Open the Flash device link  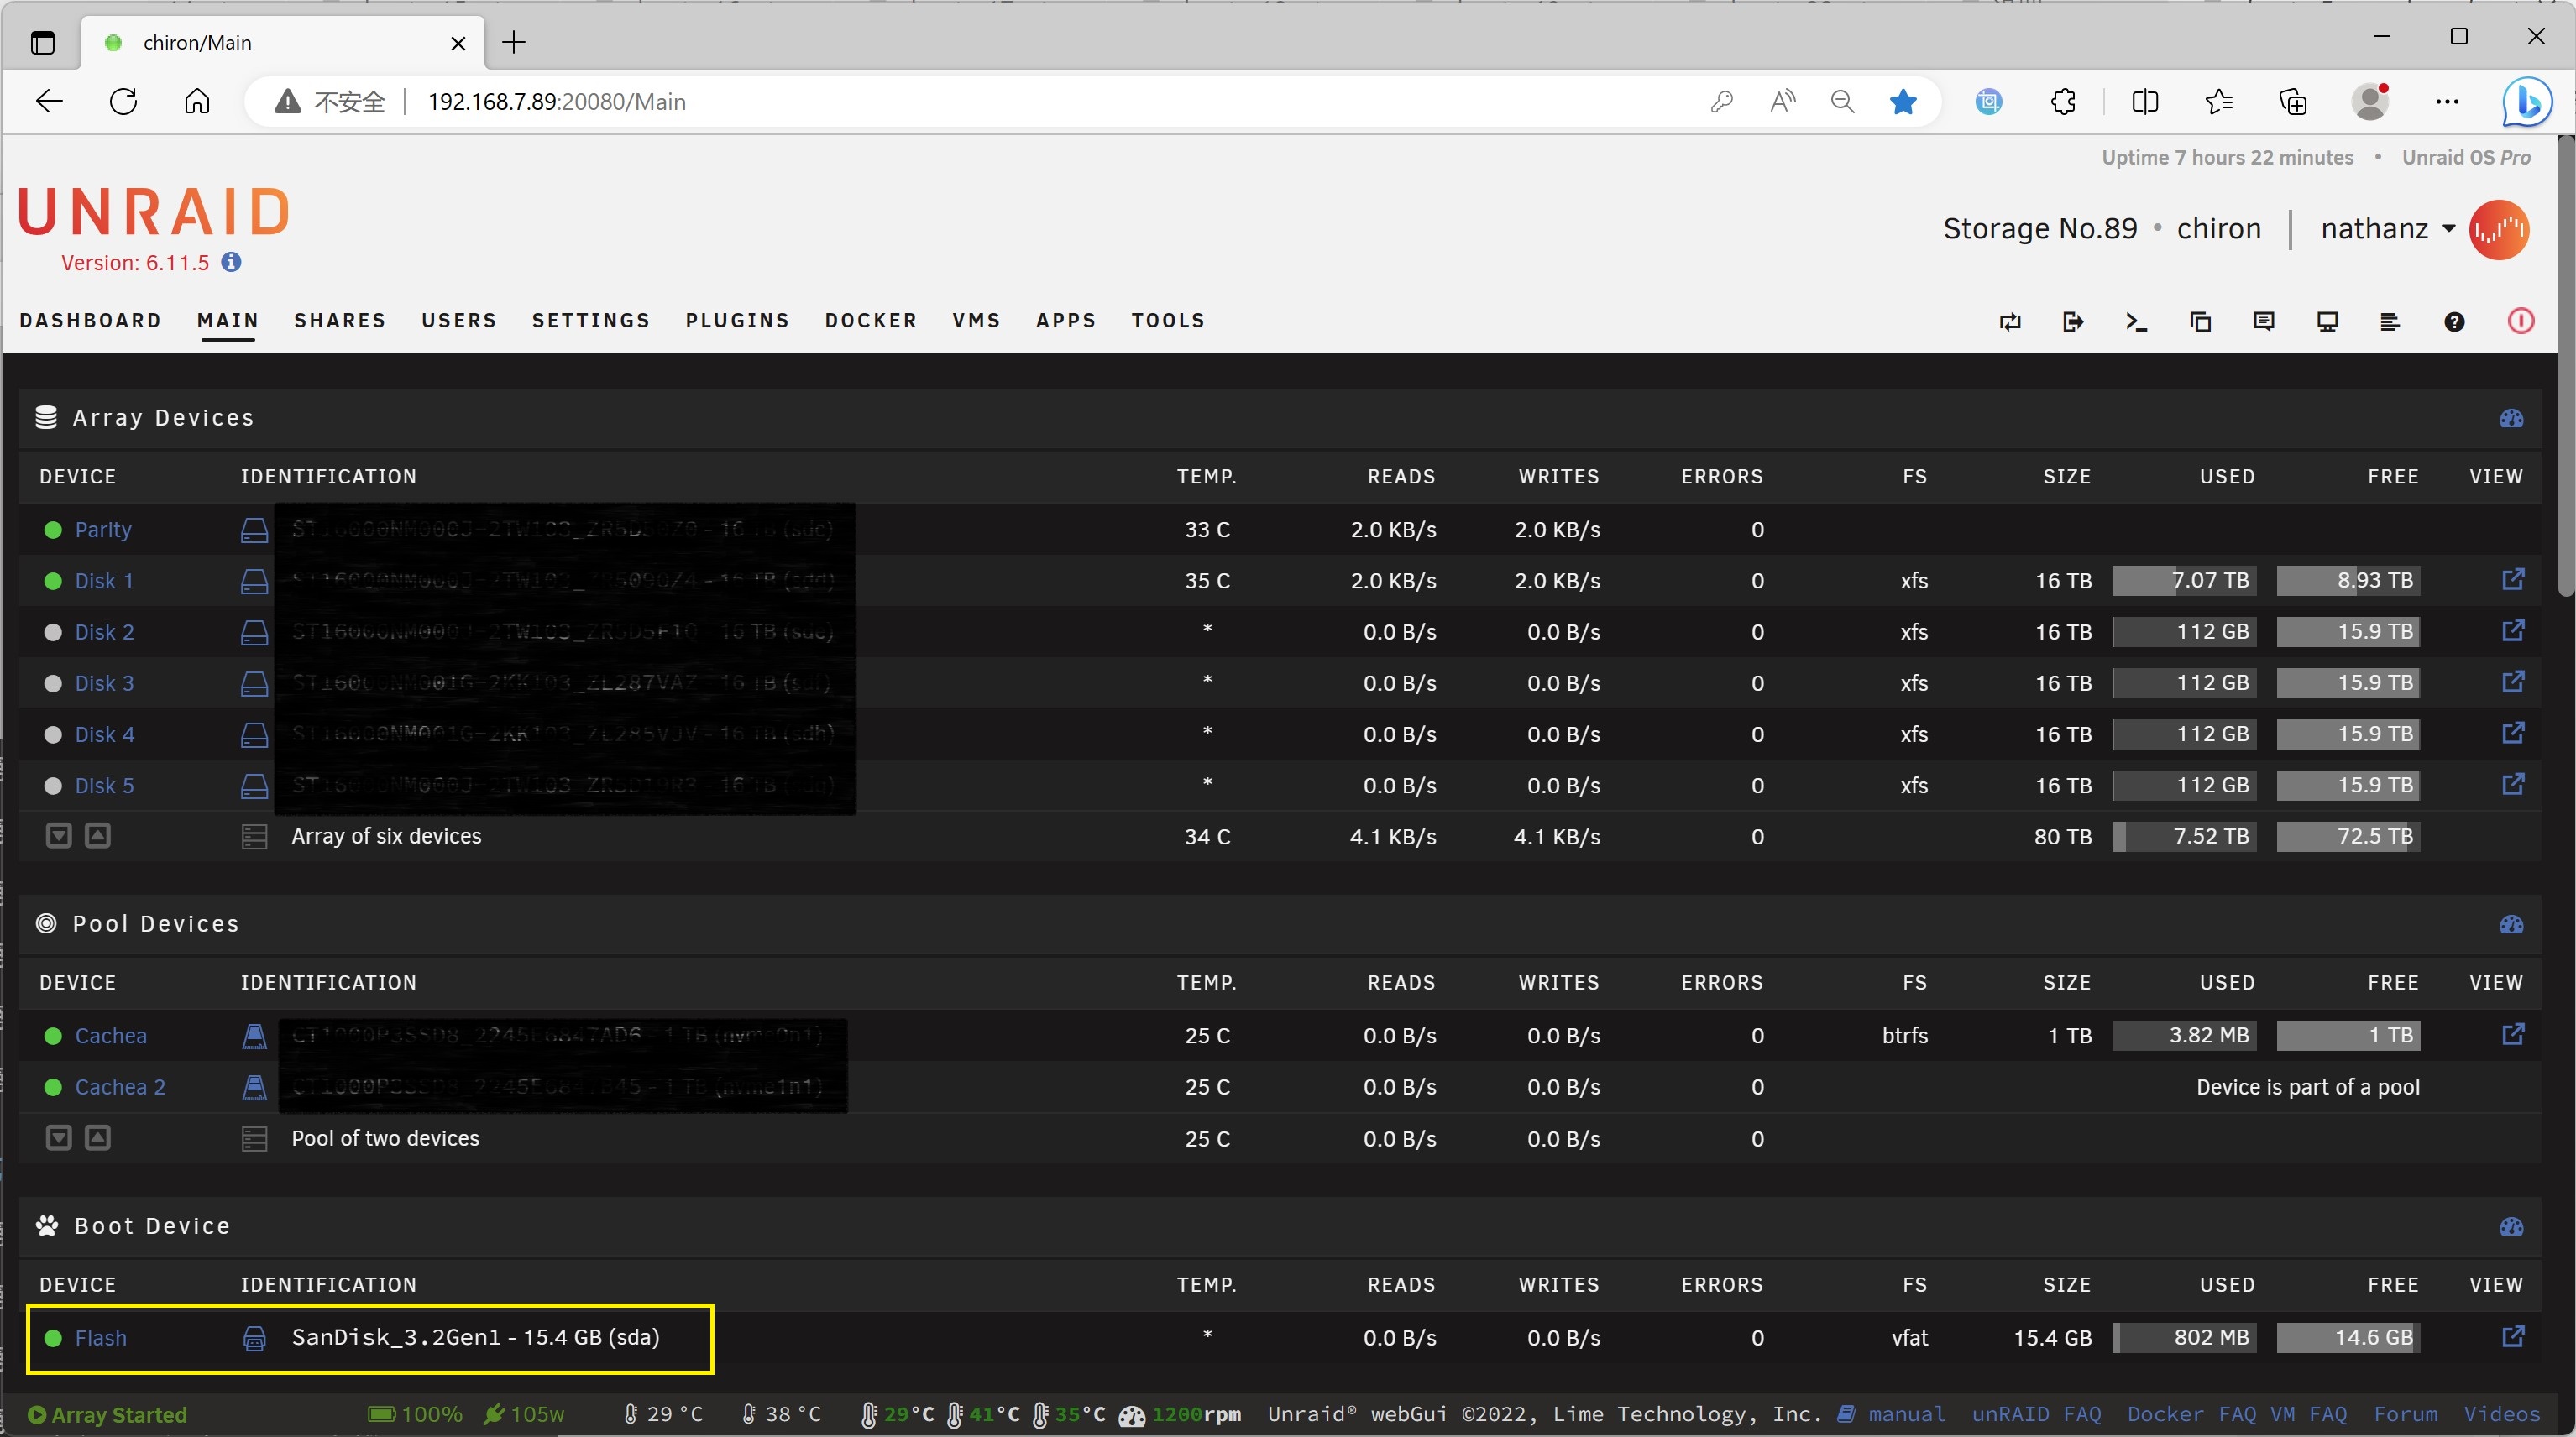[x=101, y=1338]
